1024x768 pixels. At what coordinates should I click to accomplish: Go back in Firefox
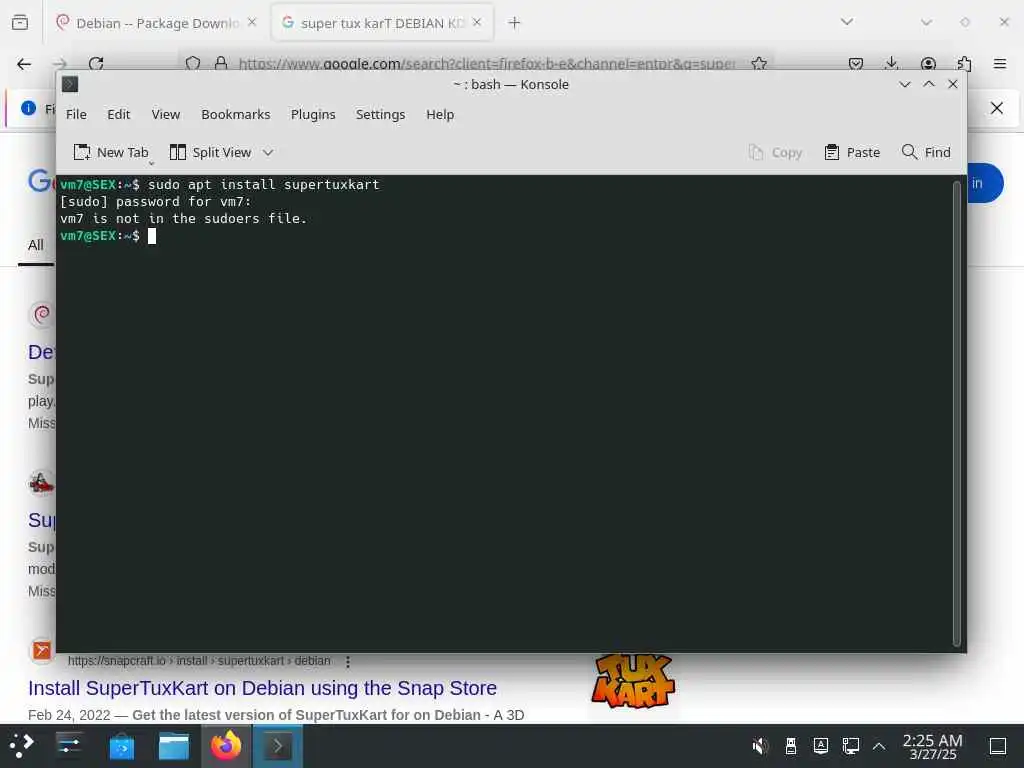coord(24,63)
